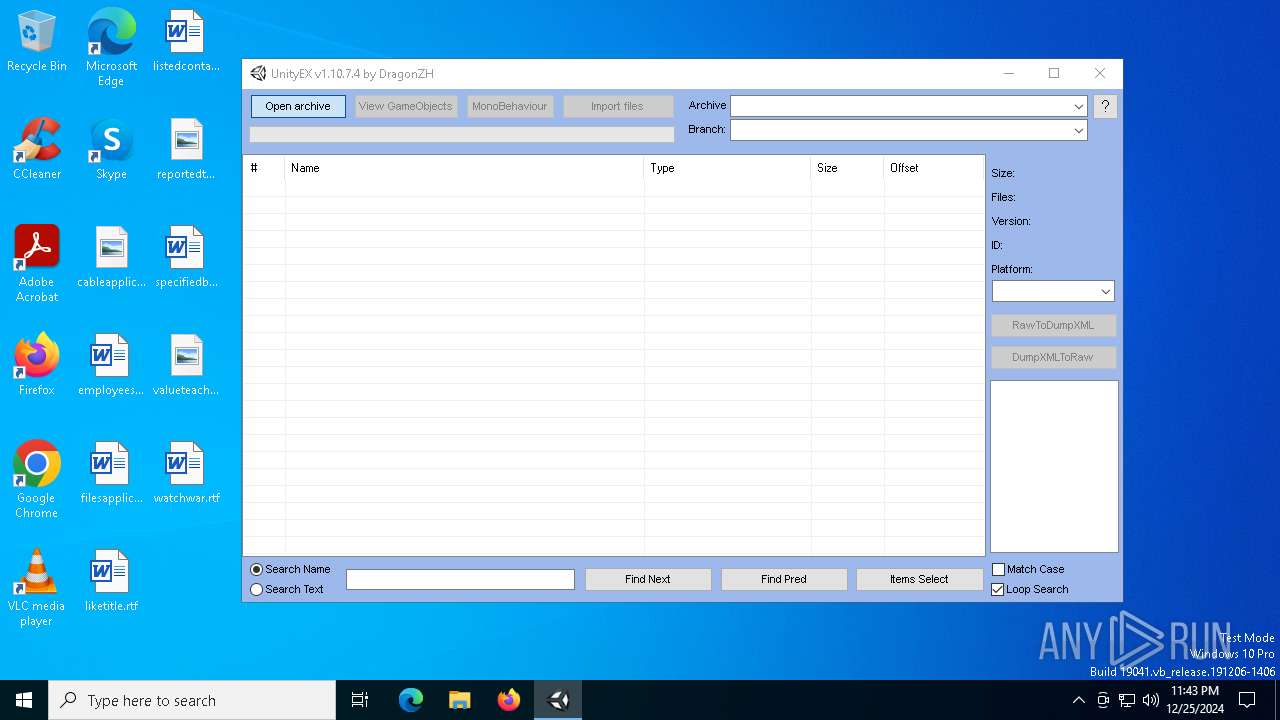
Task: Click the empty preview box
Action: pyautogui.click(x=1054, y=466)
